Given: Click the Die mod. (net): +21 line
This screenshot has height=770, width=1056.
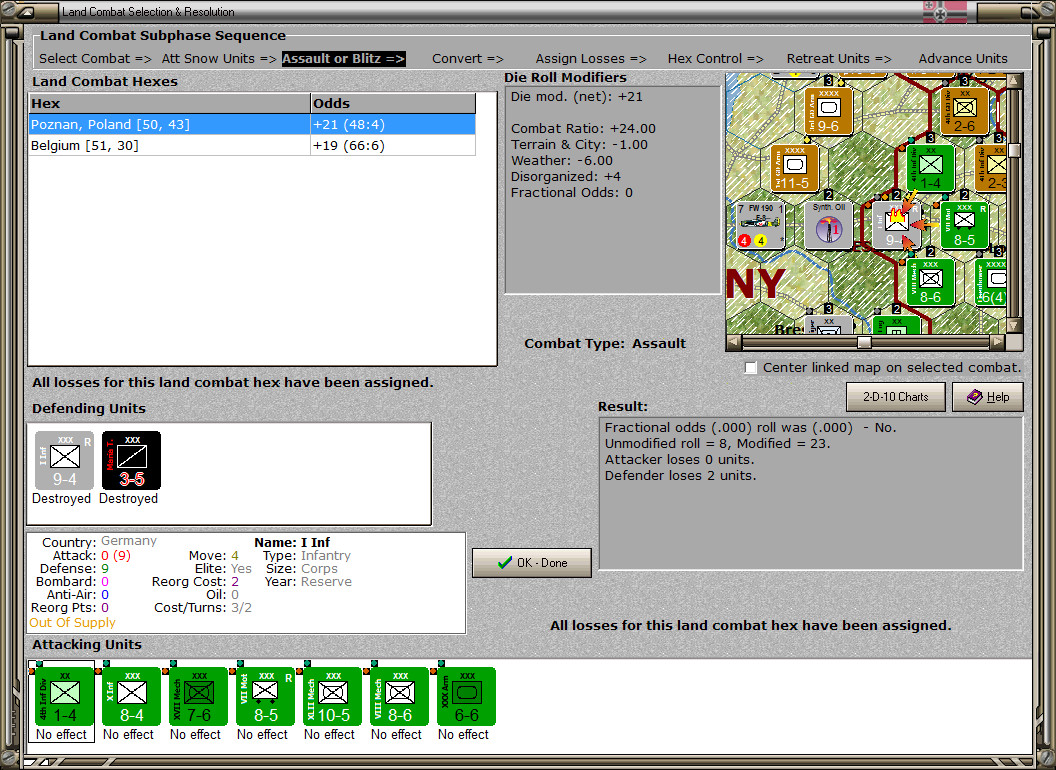Looking at the screenshot, I should tap(576, 97).
